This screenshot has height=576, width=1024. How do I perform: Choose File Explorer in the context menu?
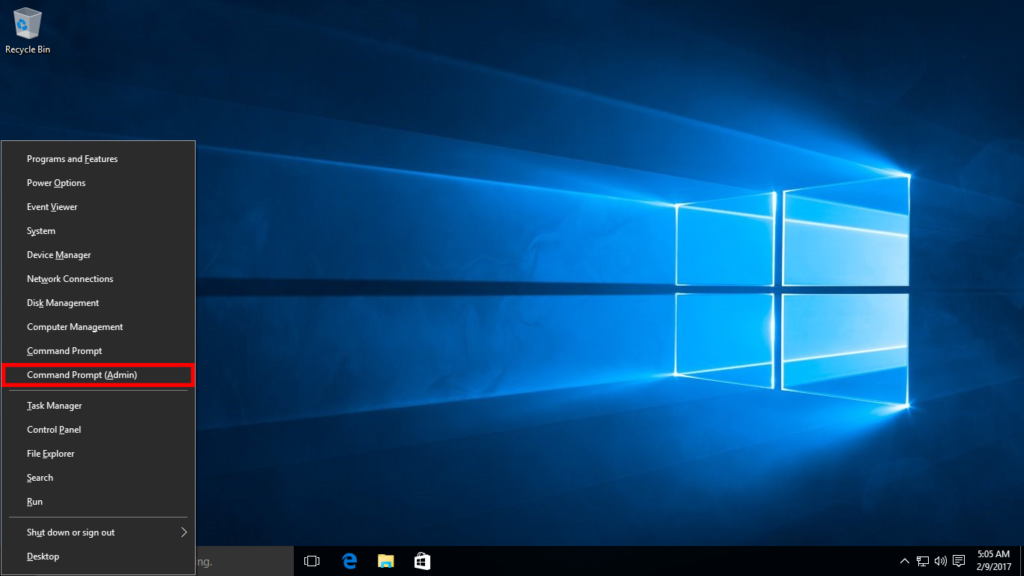99,454
